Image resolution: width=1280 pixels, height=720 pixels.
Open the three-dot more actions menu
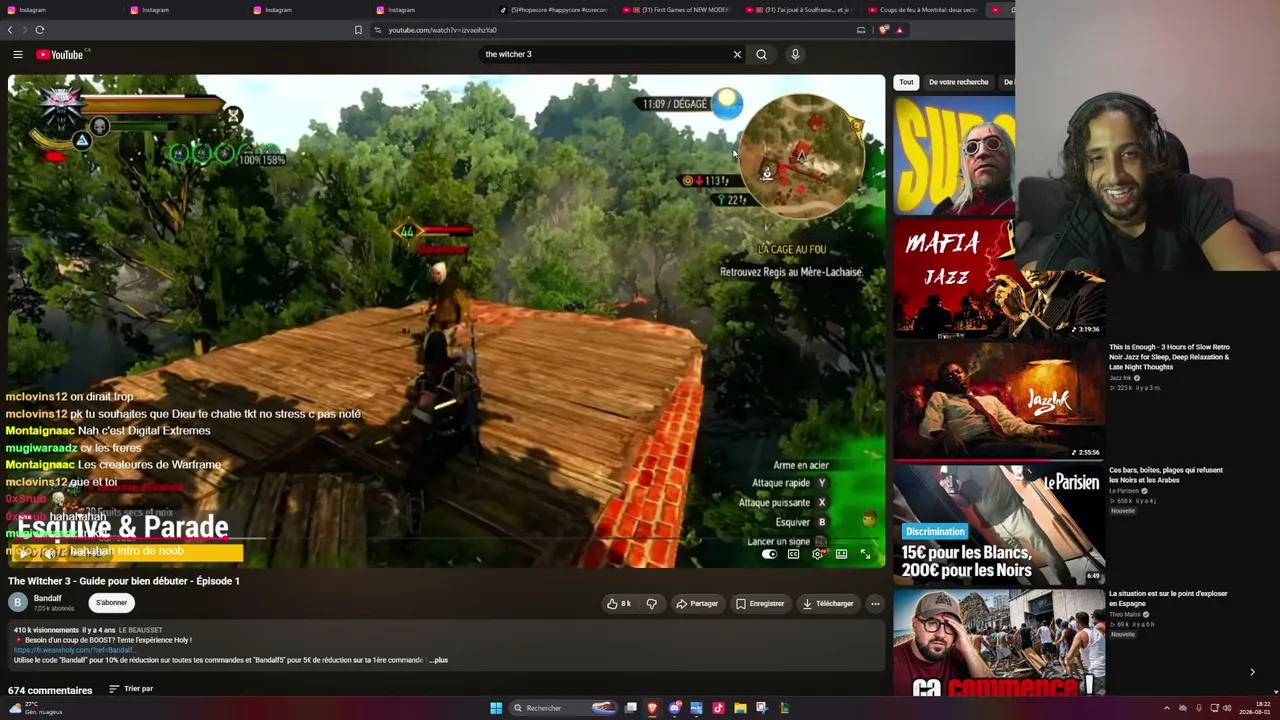click(875, 603)
